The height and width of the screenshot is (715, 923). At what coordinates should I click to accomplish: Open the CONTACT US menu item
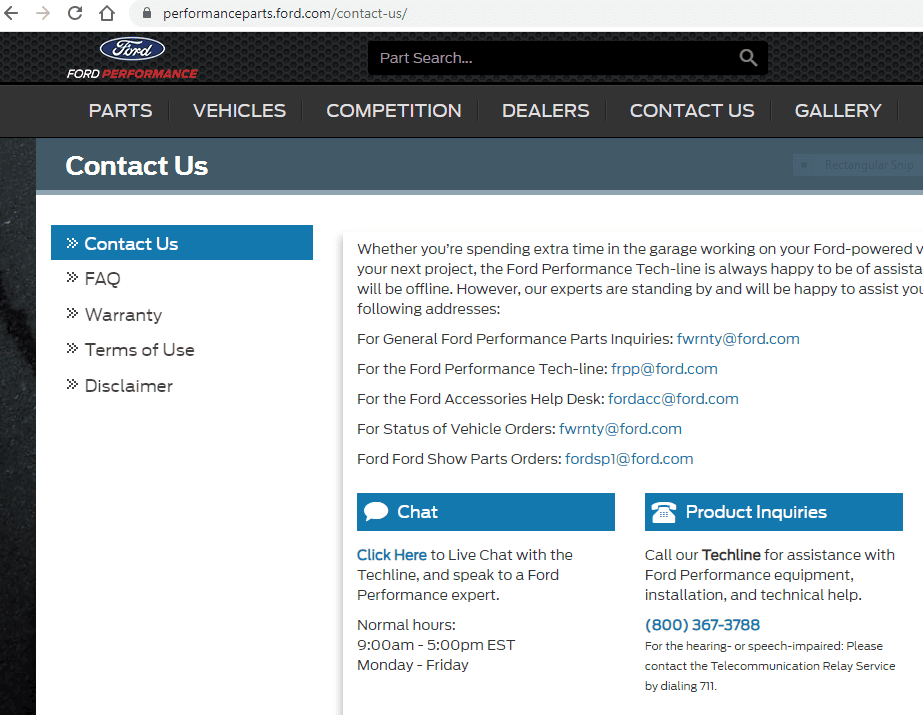[692, 111]
